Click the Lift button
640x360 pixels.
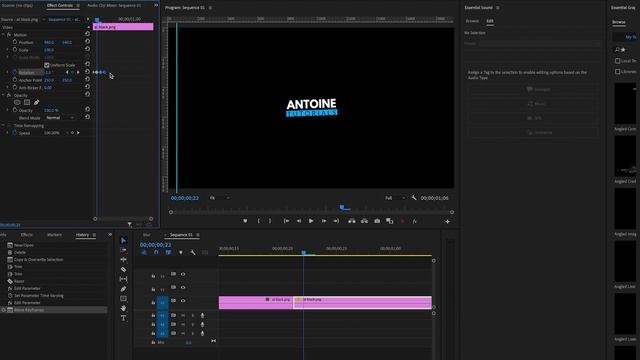click(352, 221)
